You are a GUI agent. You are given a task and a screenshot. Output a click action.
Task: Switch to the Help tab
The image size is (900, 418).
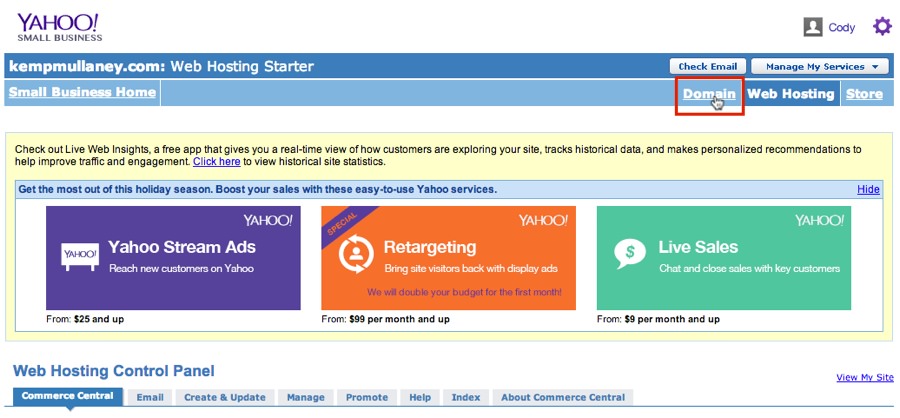click(420, 397)
